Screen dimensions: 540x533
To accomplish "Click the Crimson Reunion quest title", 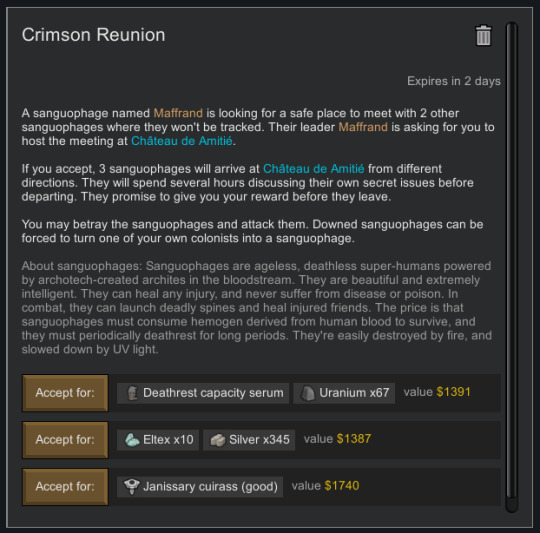I will tap(93, 35).
